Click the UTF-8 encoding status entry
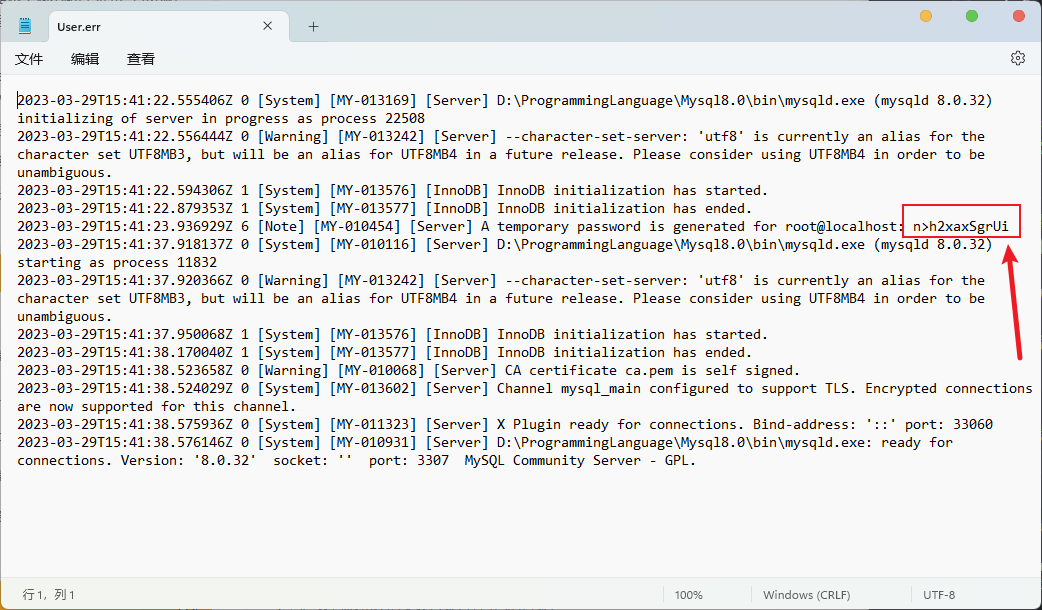1042x610 pixels. click(939, 595)
